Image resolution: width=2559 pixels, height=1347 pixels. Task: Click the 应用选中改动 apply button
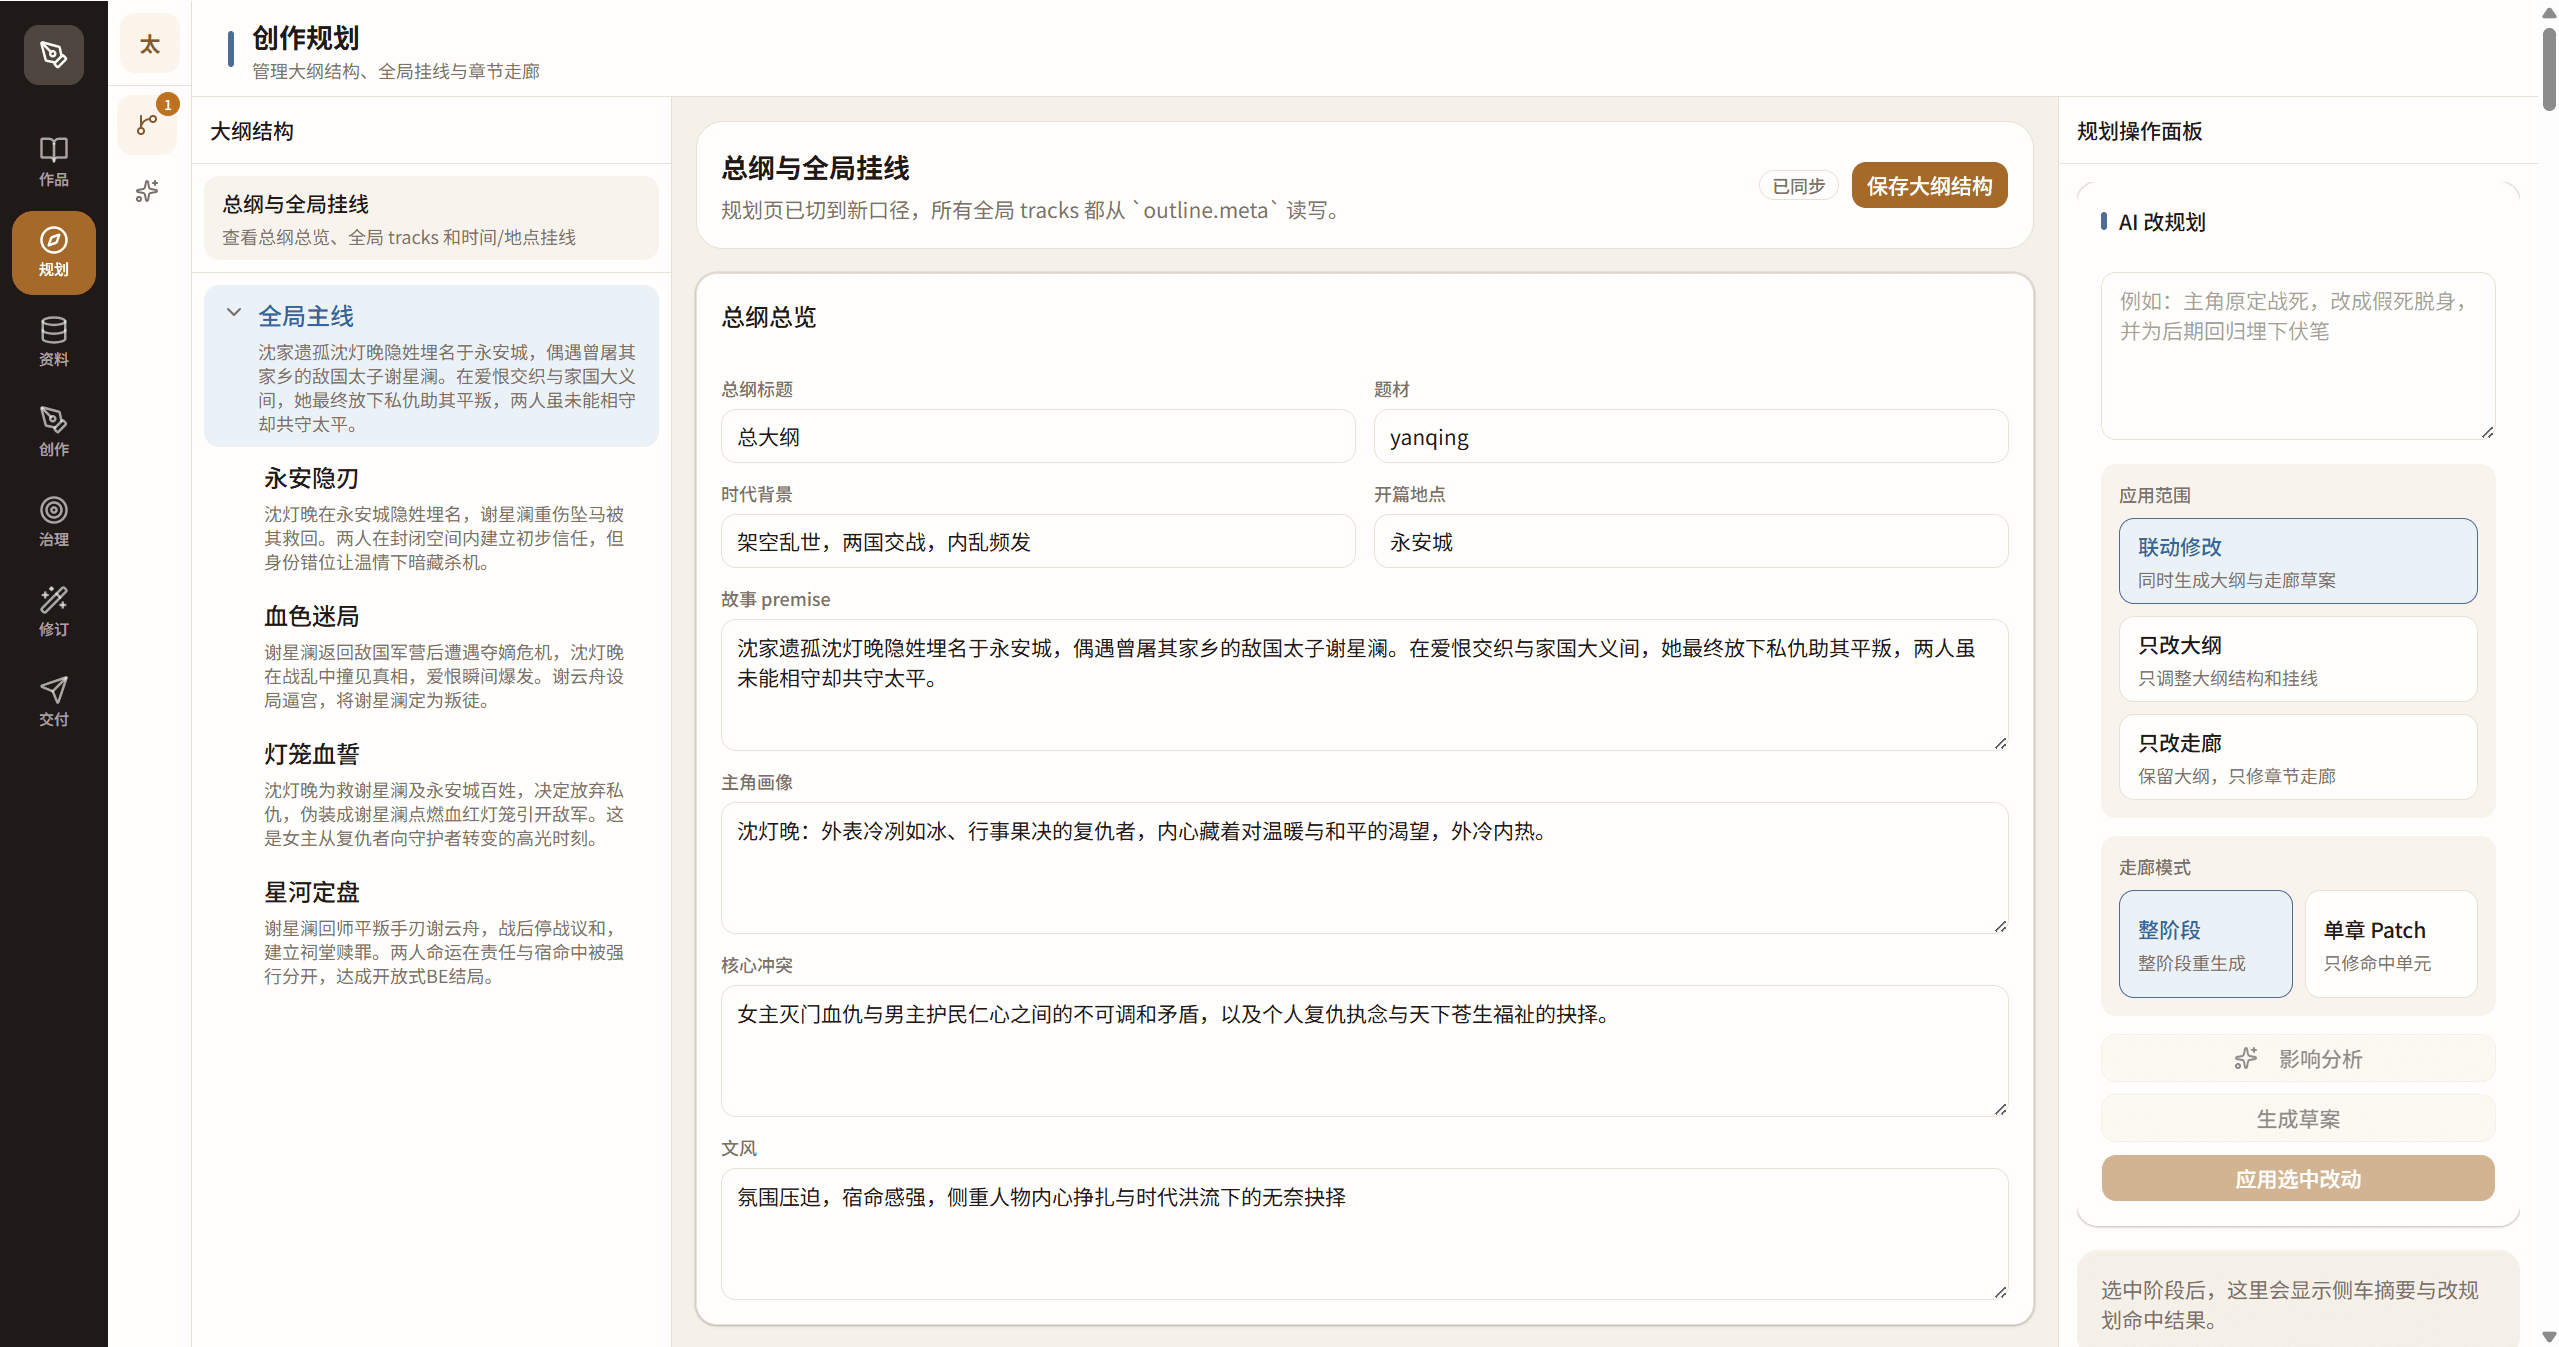2297,1178
